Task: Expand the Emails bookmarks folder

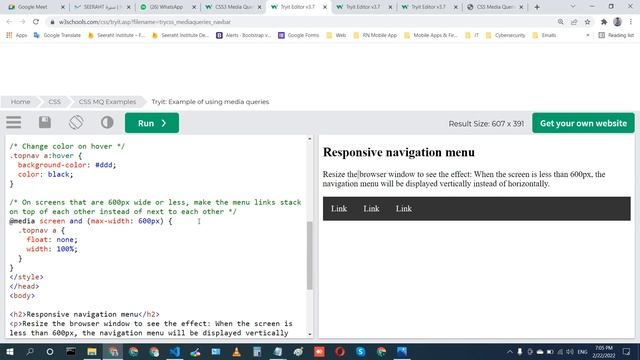Action: pyautogui.click(x=544, y=36)
